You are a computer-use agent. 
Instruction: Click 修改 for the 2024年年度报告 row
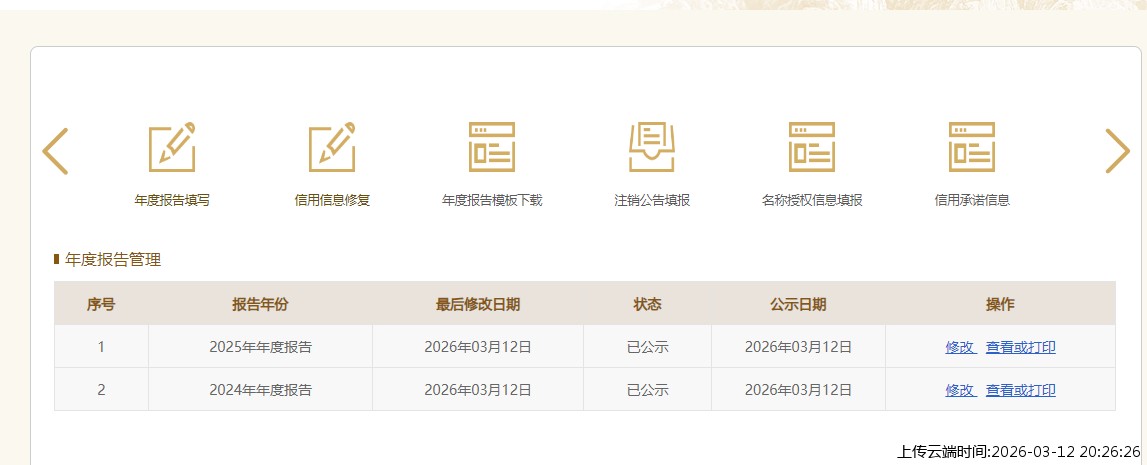tap(959, 390)
